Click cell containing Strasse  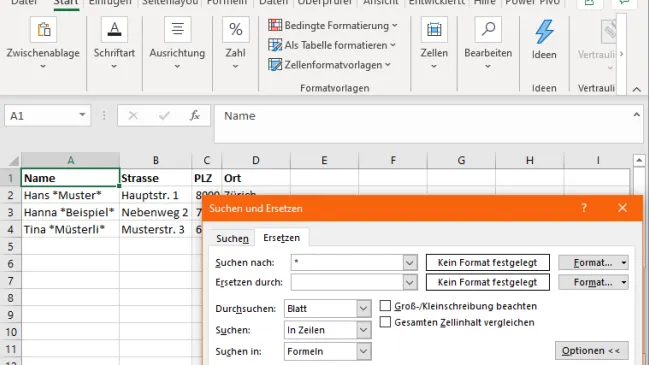[x=156, y=178]
